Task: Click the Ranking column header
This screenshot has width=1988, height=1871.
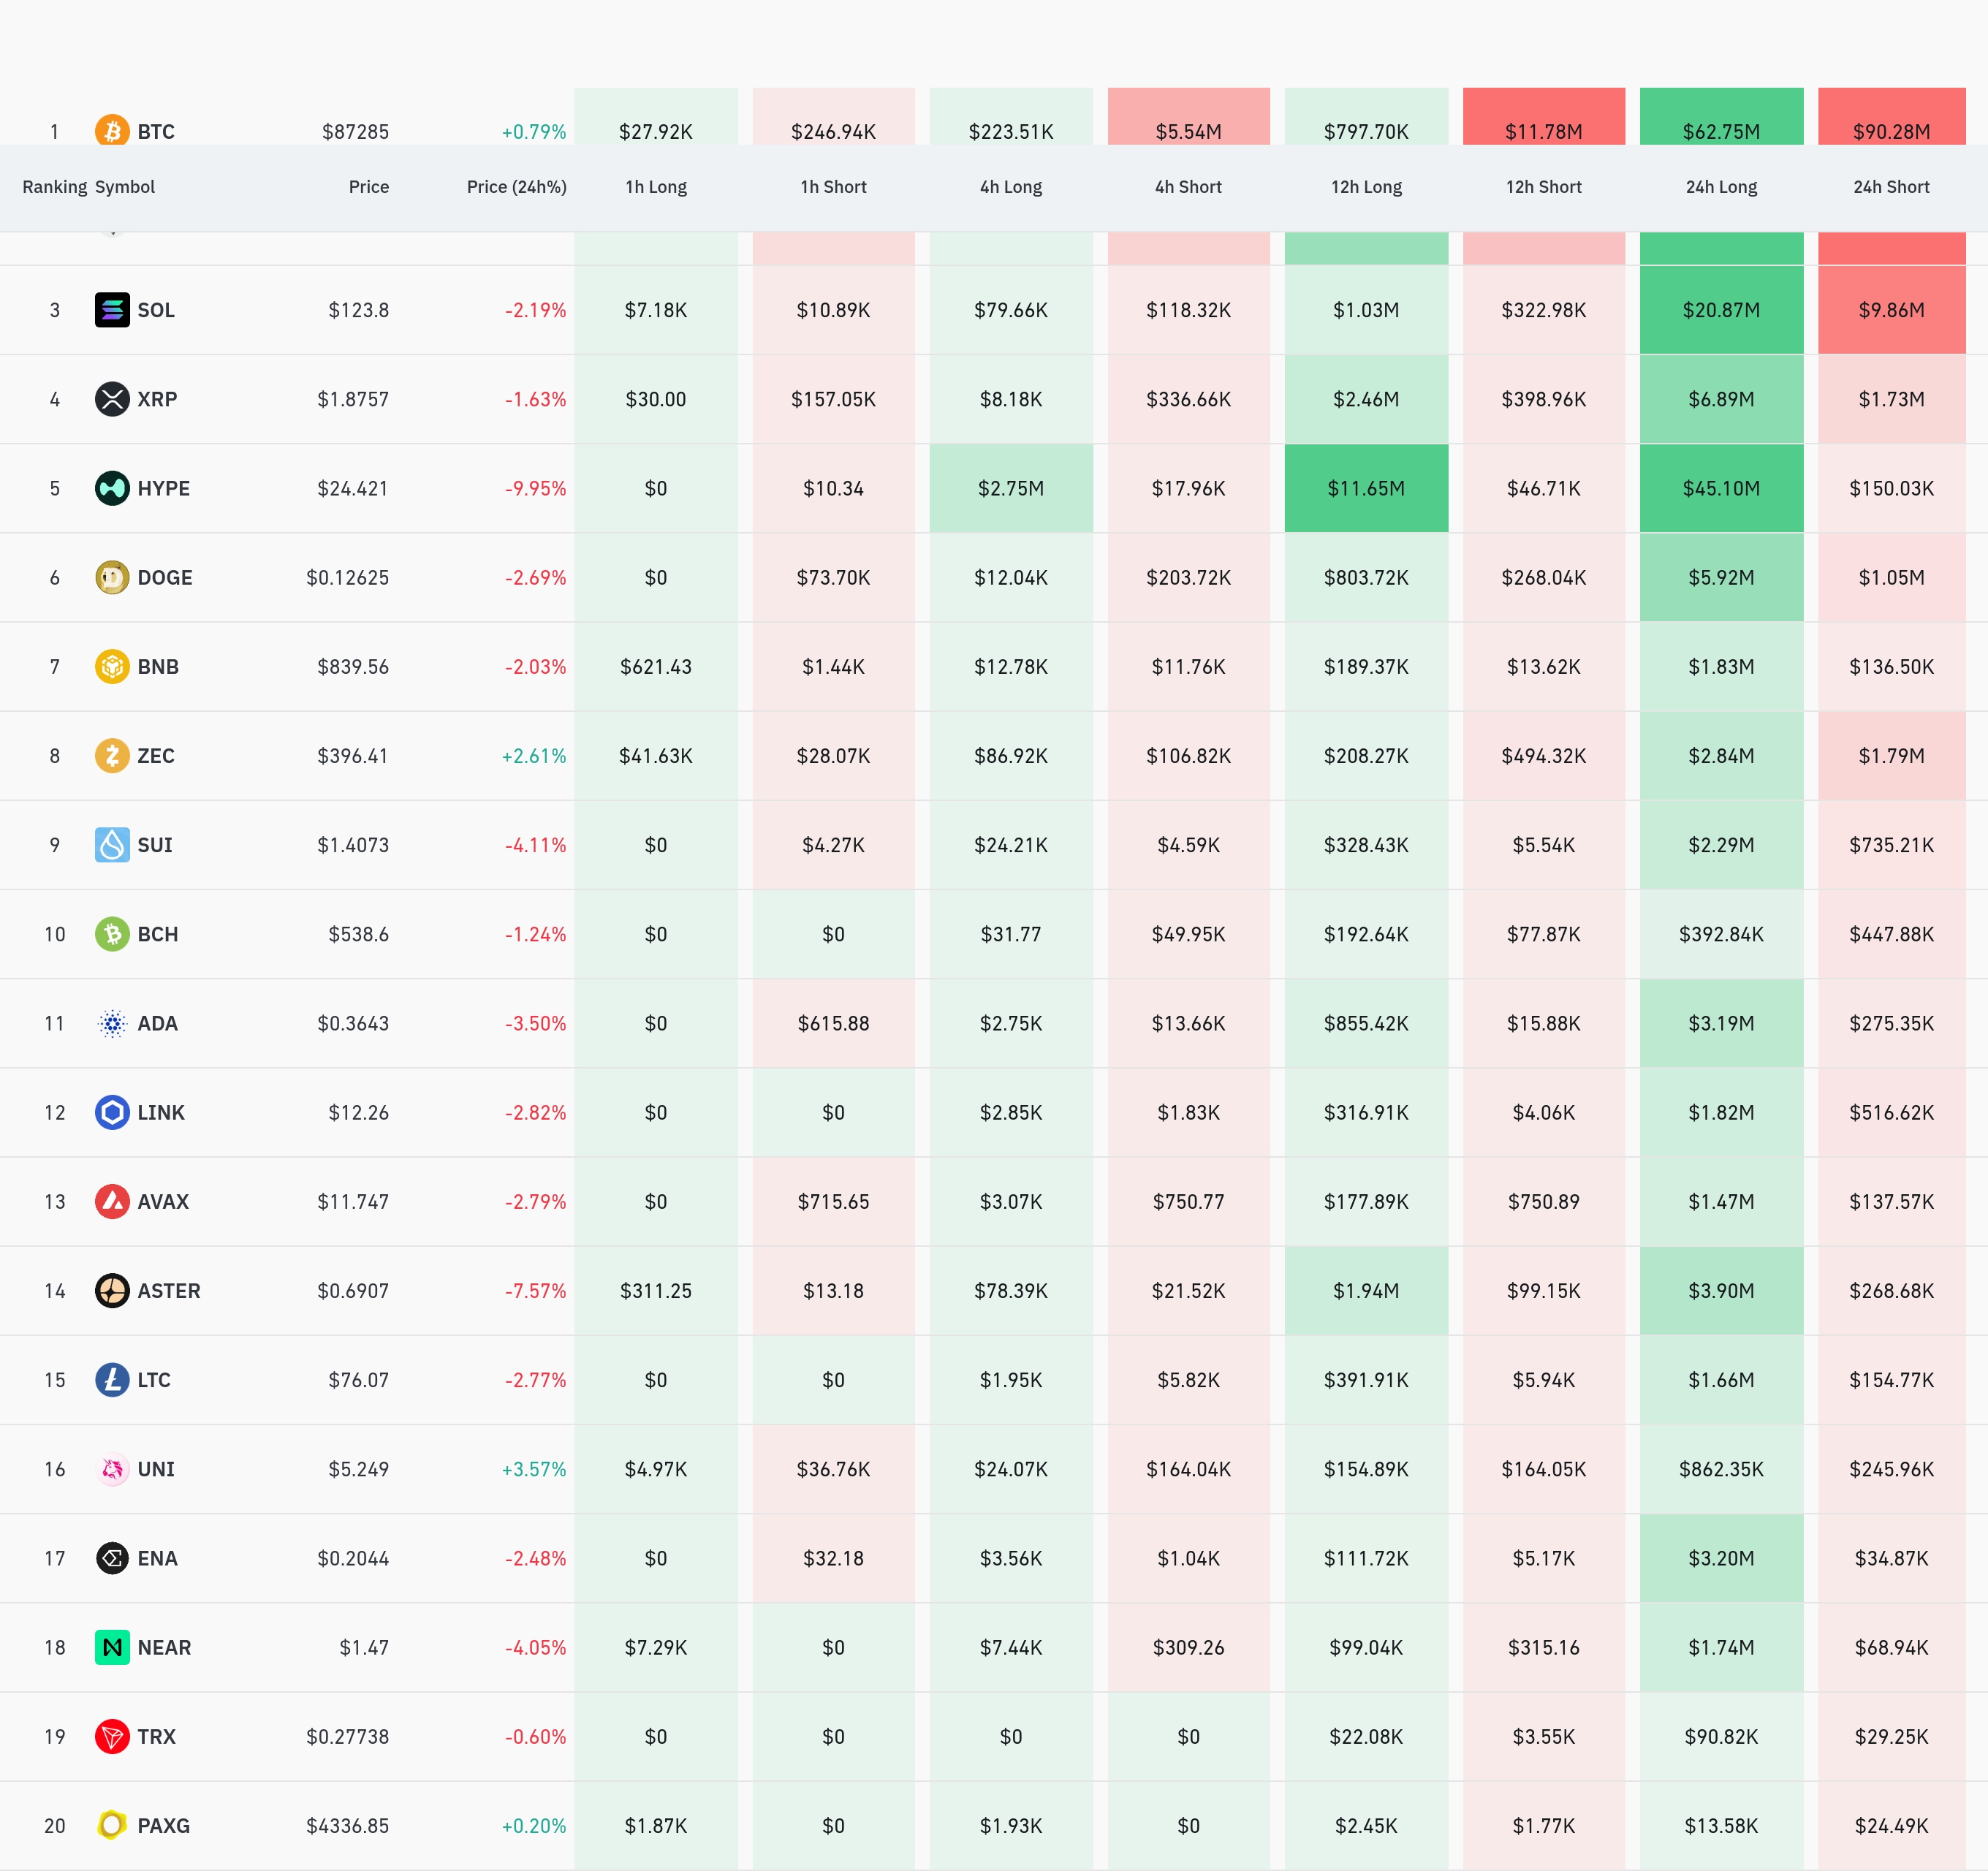Action: pos(54,187)
